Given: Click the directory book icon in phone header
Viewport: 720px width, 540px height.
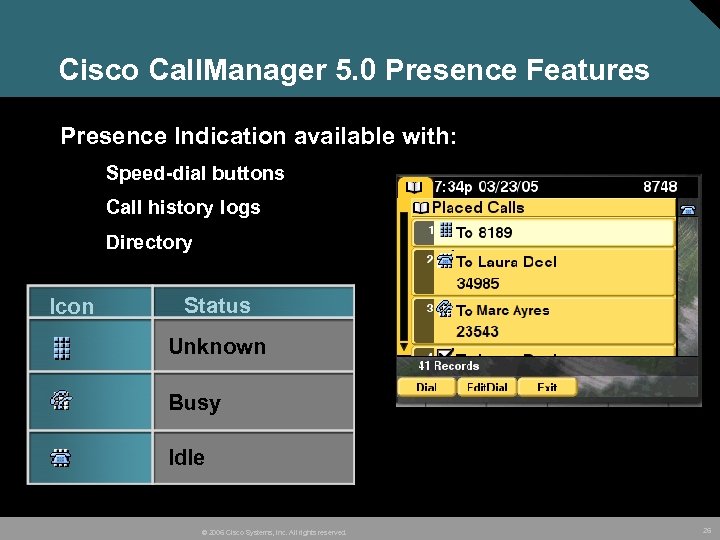Looking at the screenshot, I should point(414,187).
